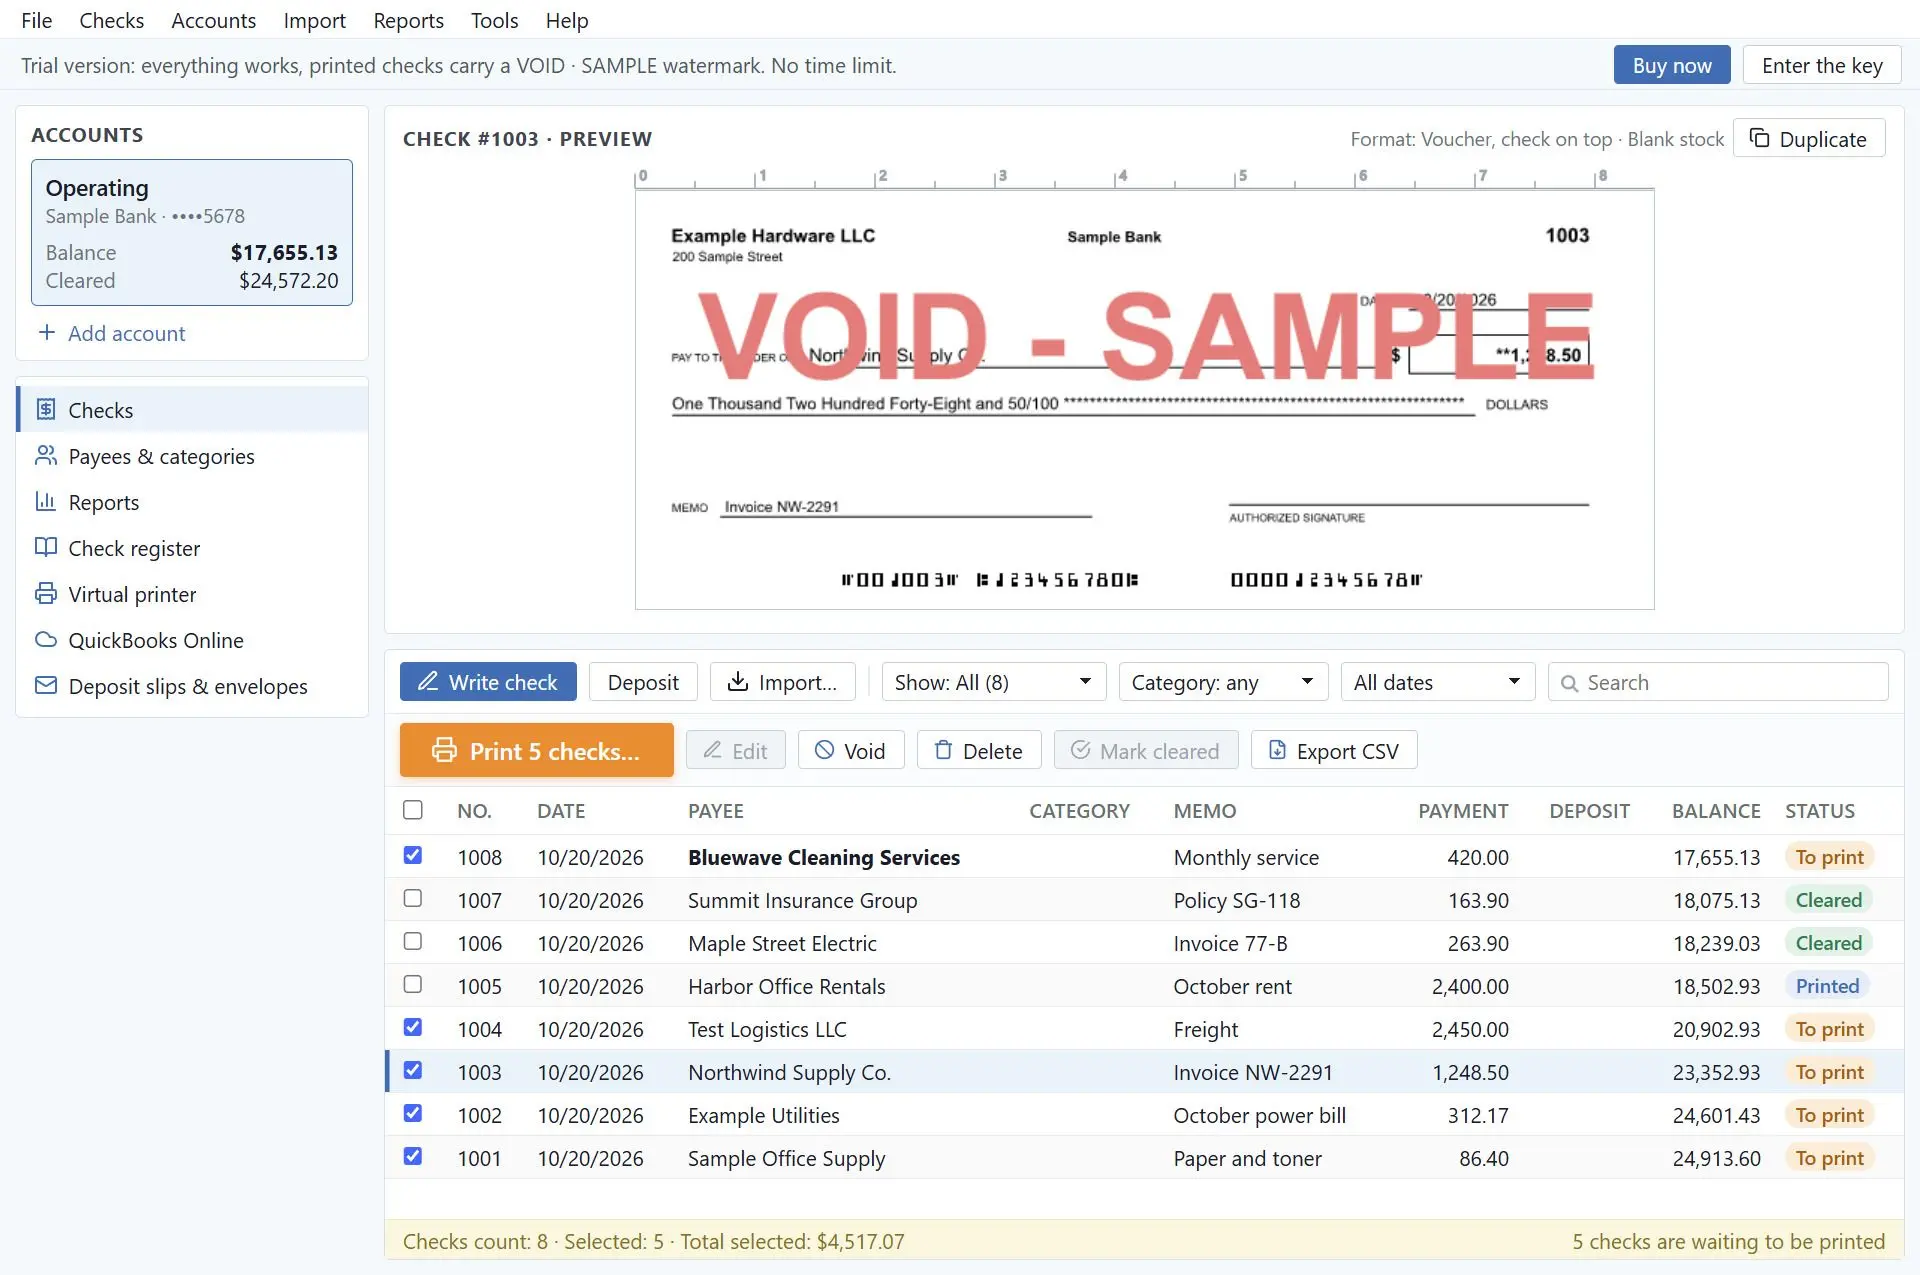The height and width of the screenshot is (1275, 1920).
Task: Open Payees & categories people icon
Action: click(x=46, y=456)
